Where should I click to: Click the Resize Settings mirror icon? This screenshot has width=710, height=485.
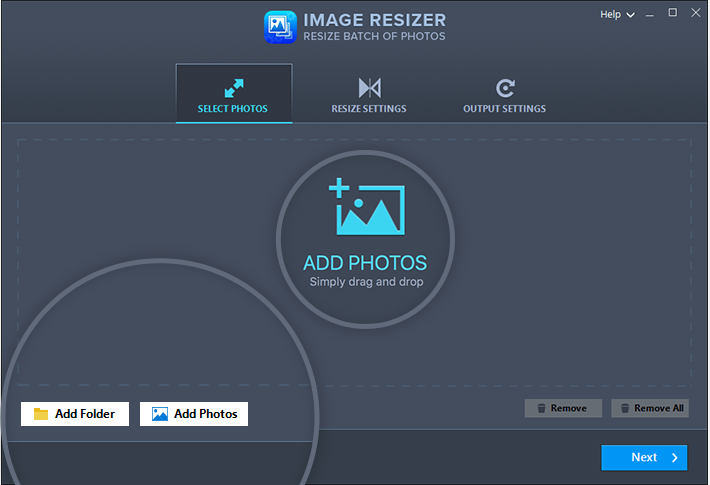(x=369, y=88)
